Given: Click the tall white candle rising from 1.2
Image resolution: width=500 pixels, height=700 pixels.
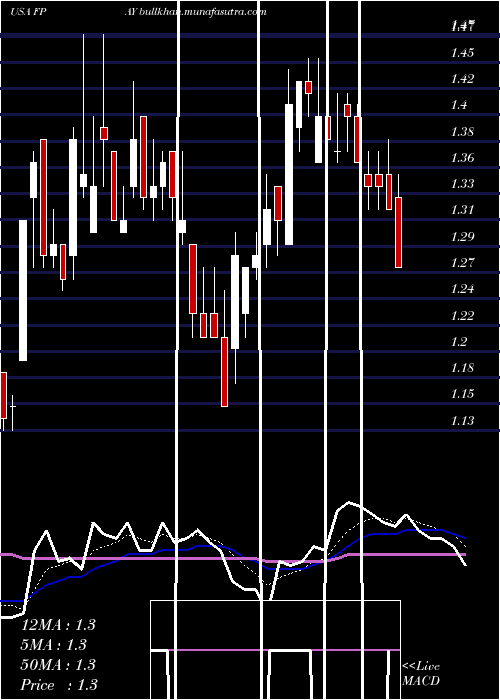Looking at the screenshot, I should pos(23,290).
